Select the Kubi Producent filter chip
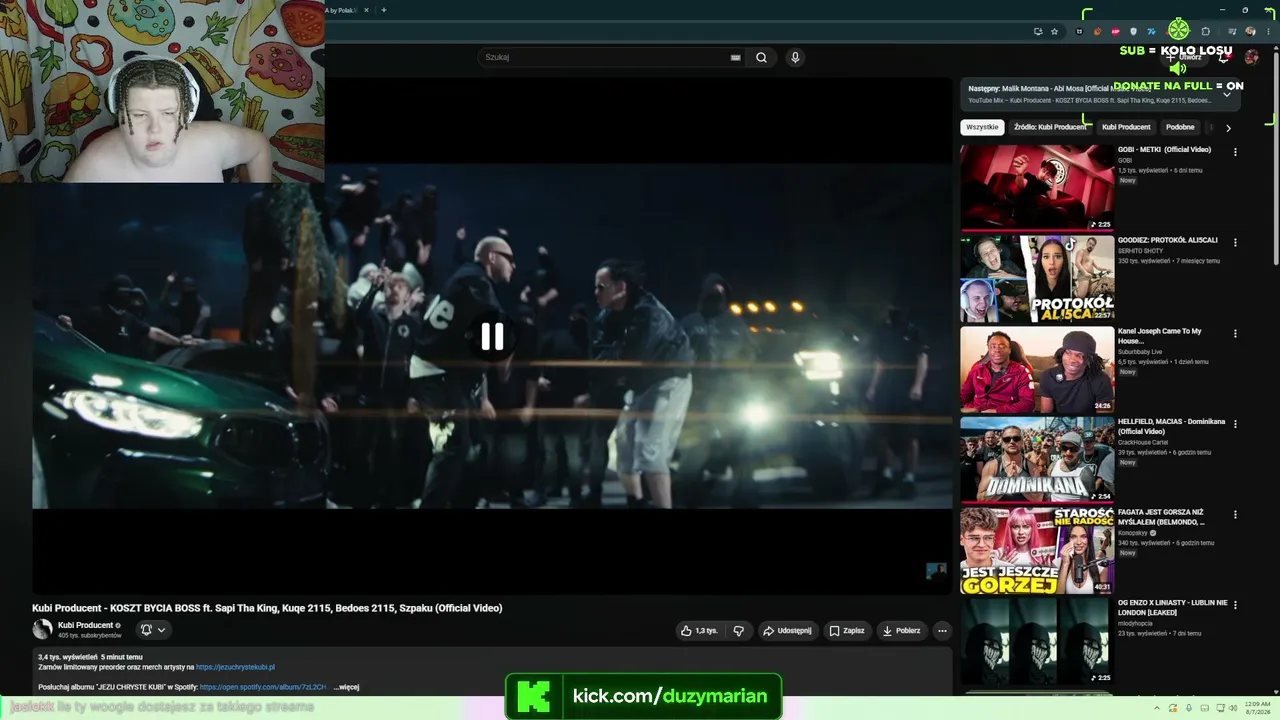Image resolution: width=1280 pixels, height=720 pixels. [x=1126, y=127]
